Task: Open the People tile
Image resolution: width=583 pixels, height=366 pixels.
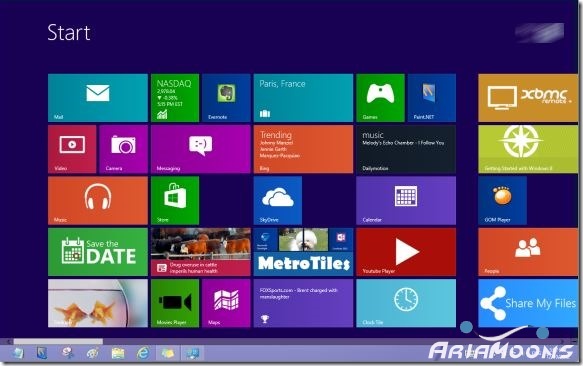Action: pyautogui.click(x=528, y=252)
